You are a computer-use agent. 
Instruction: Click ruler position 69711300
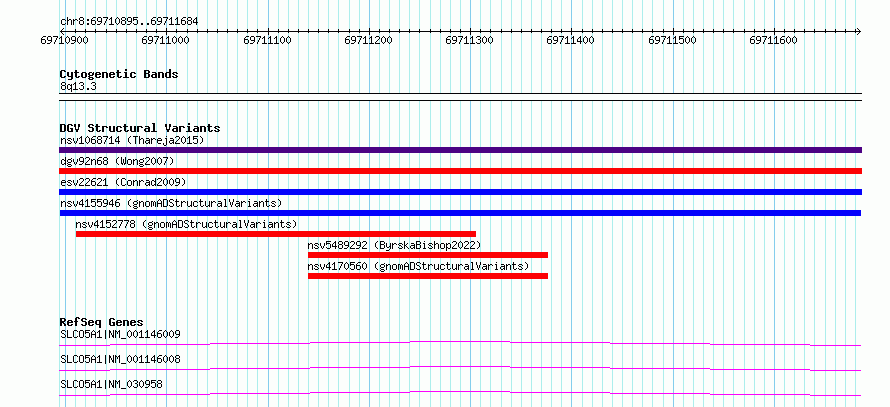(470, 40)
